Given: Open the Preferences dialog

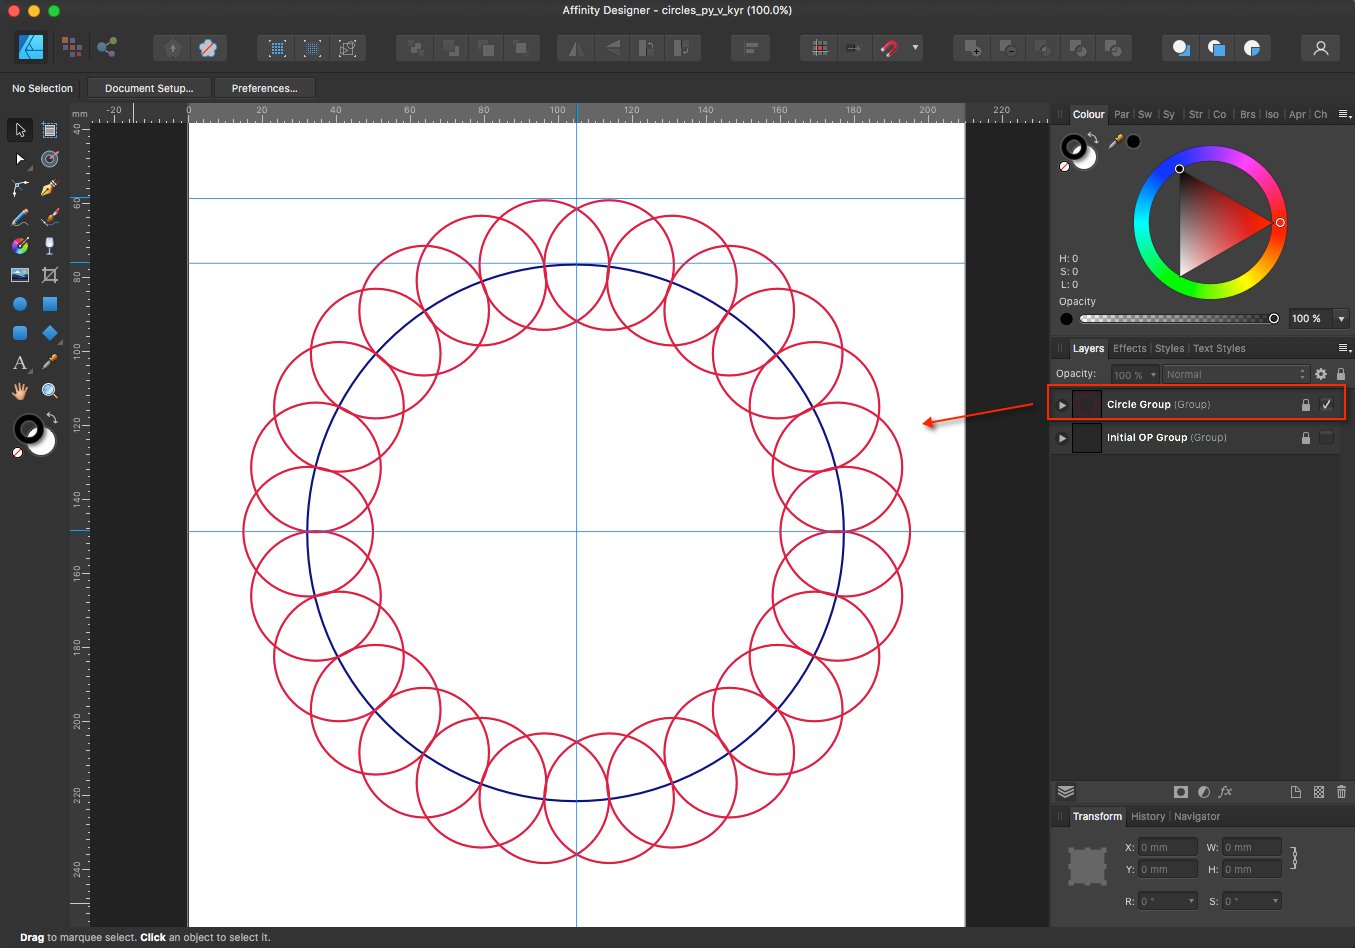Looking at the screenshot, I should [264, 88].
